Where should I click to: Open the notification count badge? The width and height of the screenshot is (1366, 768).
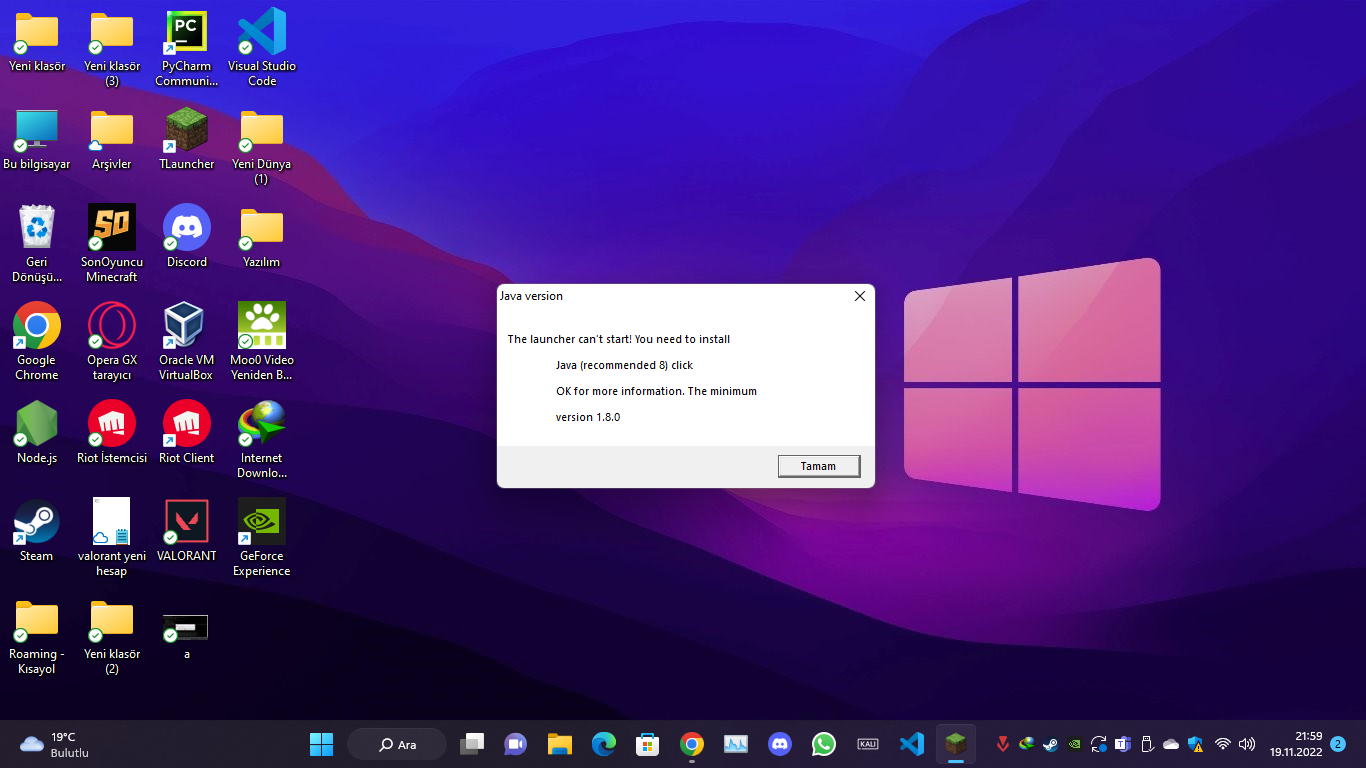point(1338,744)
